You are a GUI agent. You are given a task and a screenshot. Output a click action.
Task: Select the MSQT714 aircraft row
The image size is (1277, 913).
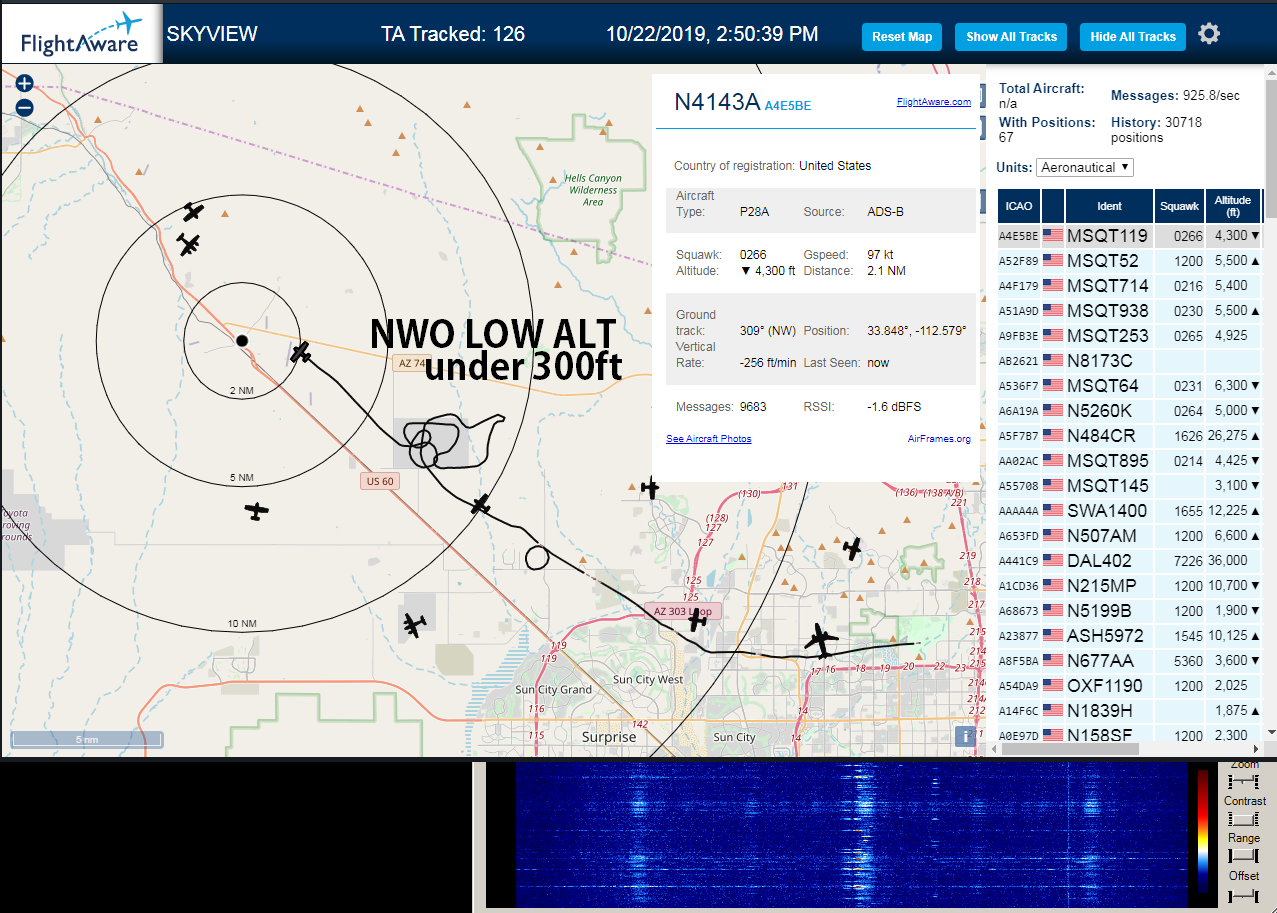coord(1130,286)
